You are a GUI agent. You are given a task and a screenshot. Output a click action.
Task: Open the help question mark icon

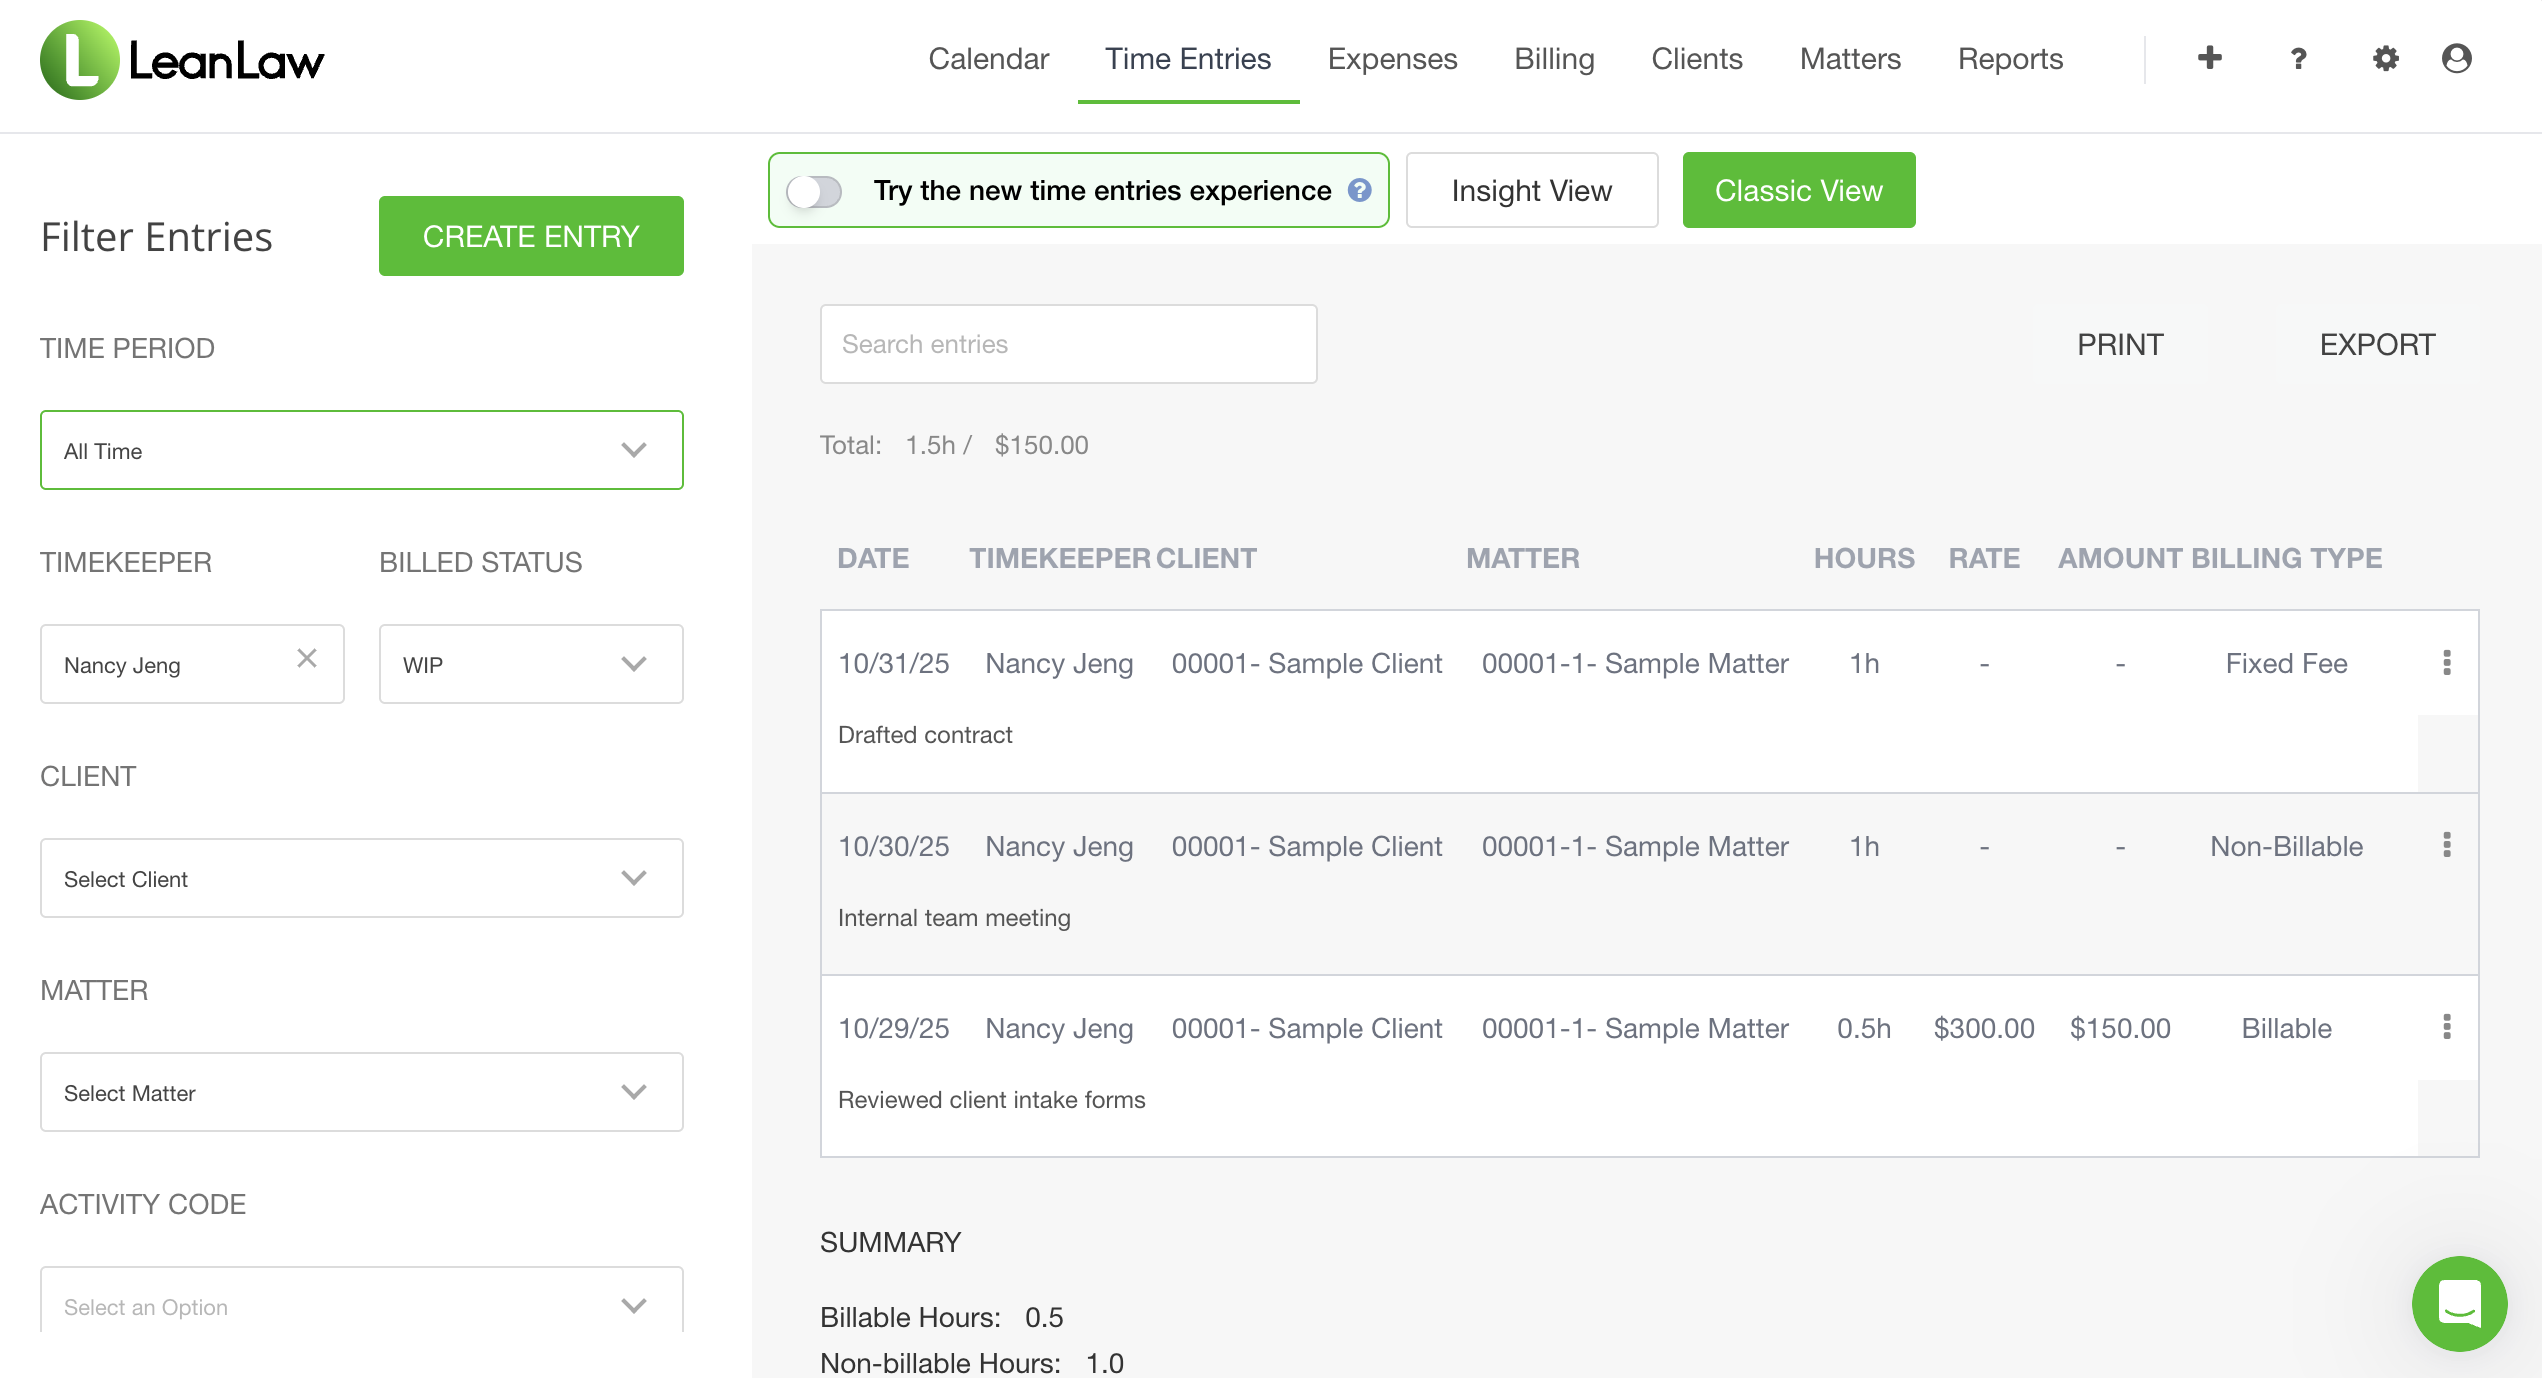coord(2298,59)
